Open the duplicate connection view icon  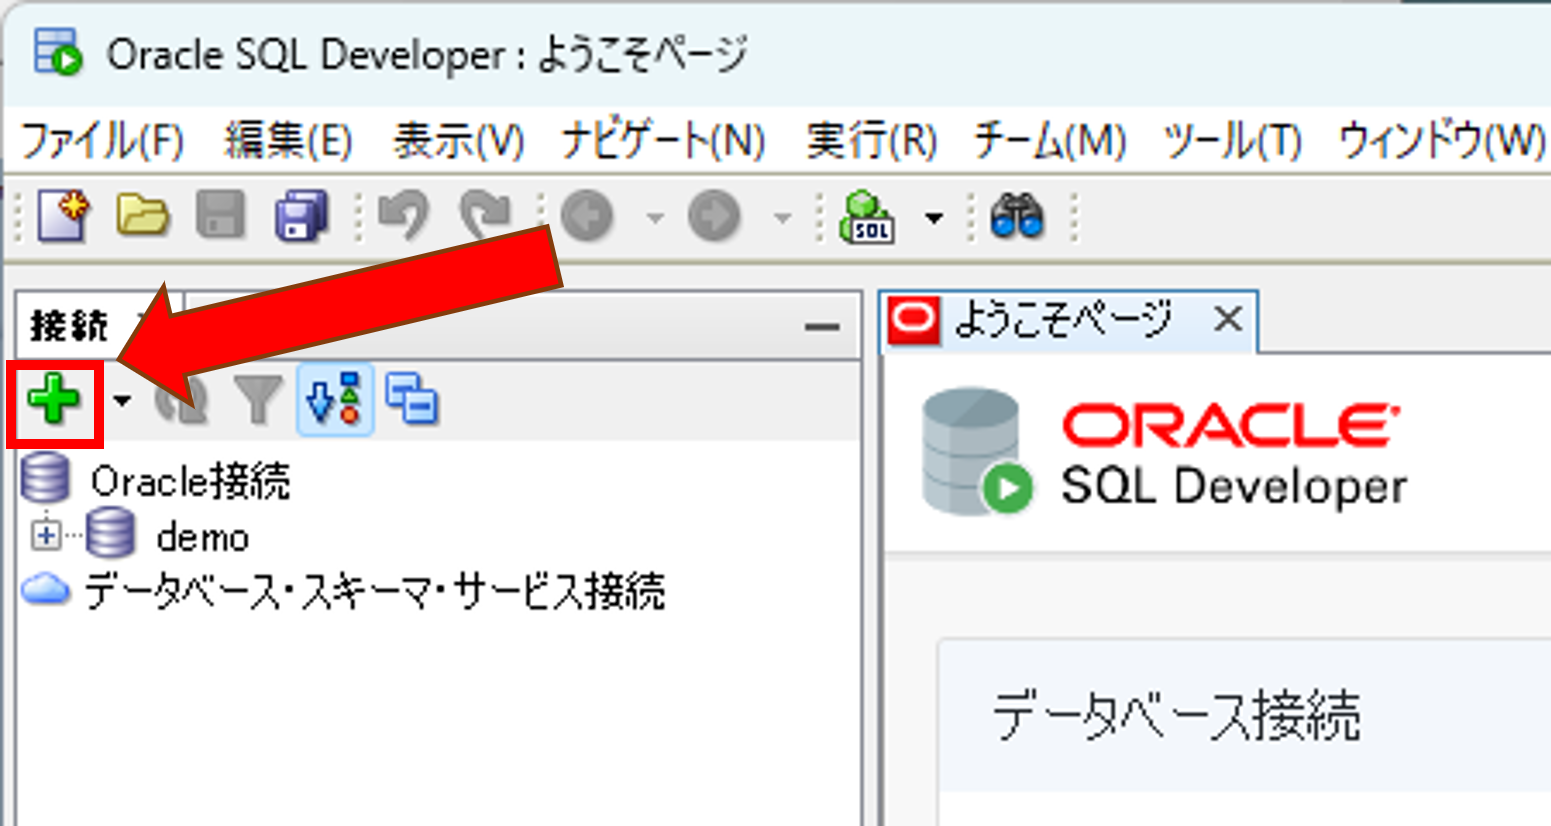click(x=414, y=398)
